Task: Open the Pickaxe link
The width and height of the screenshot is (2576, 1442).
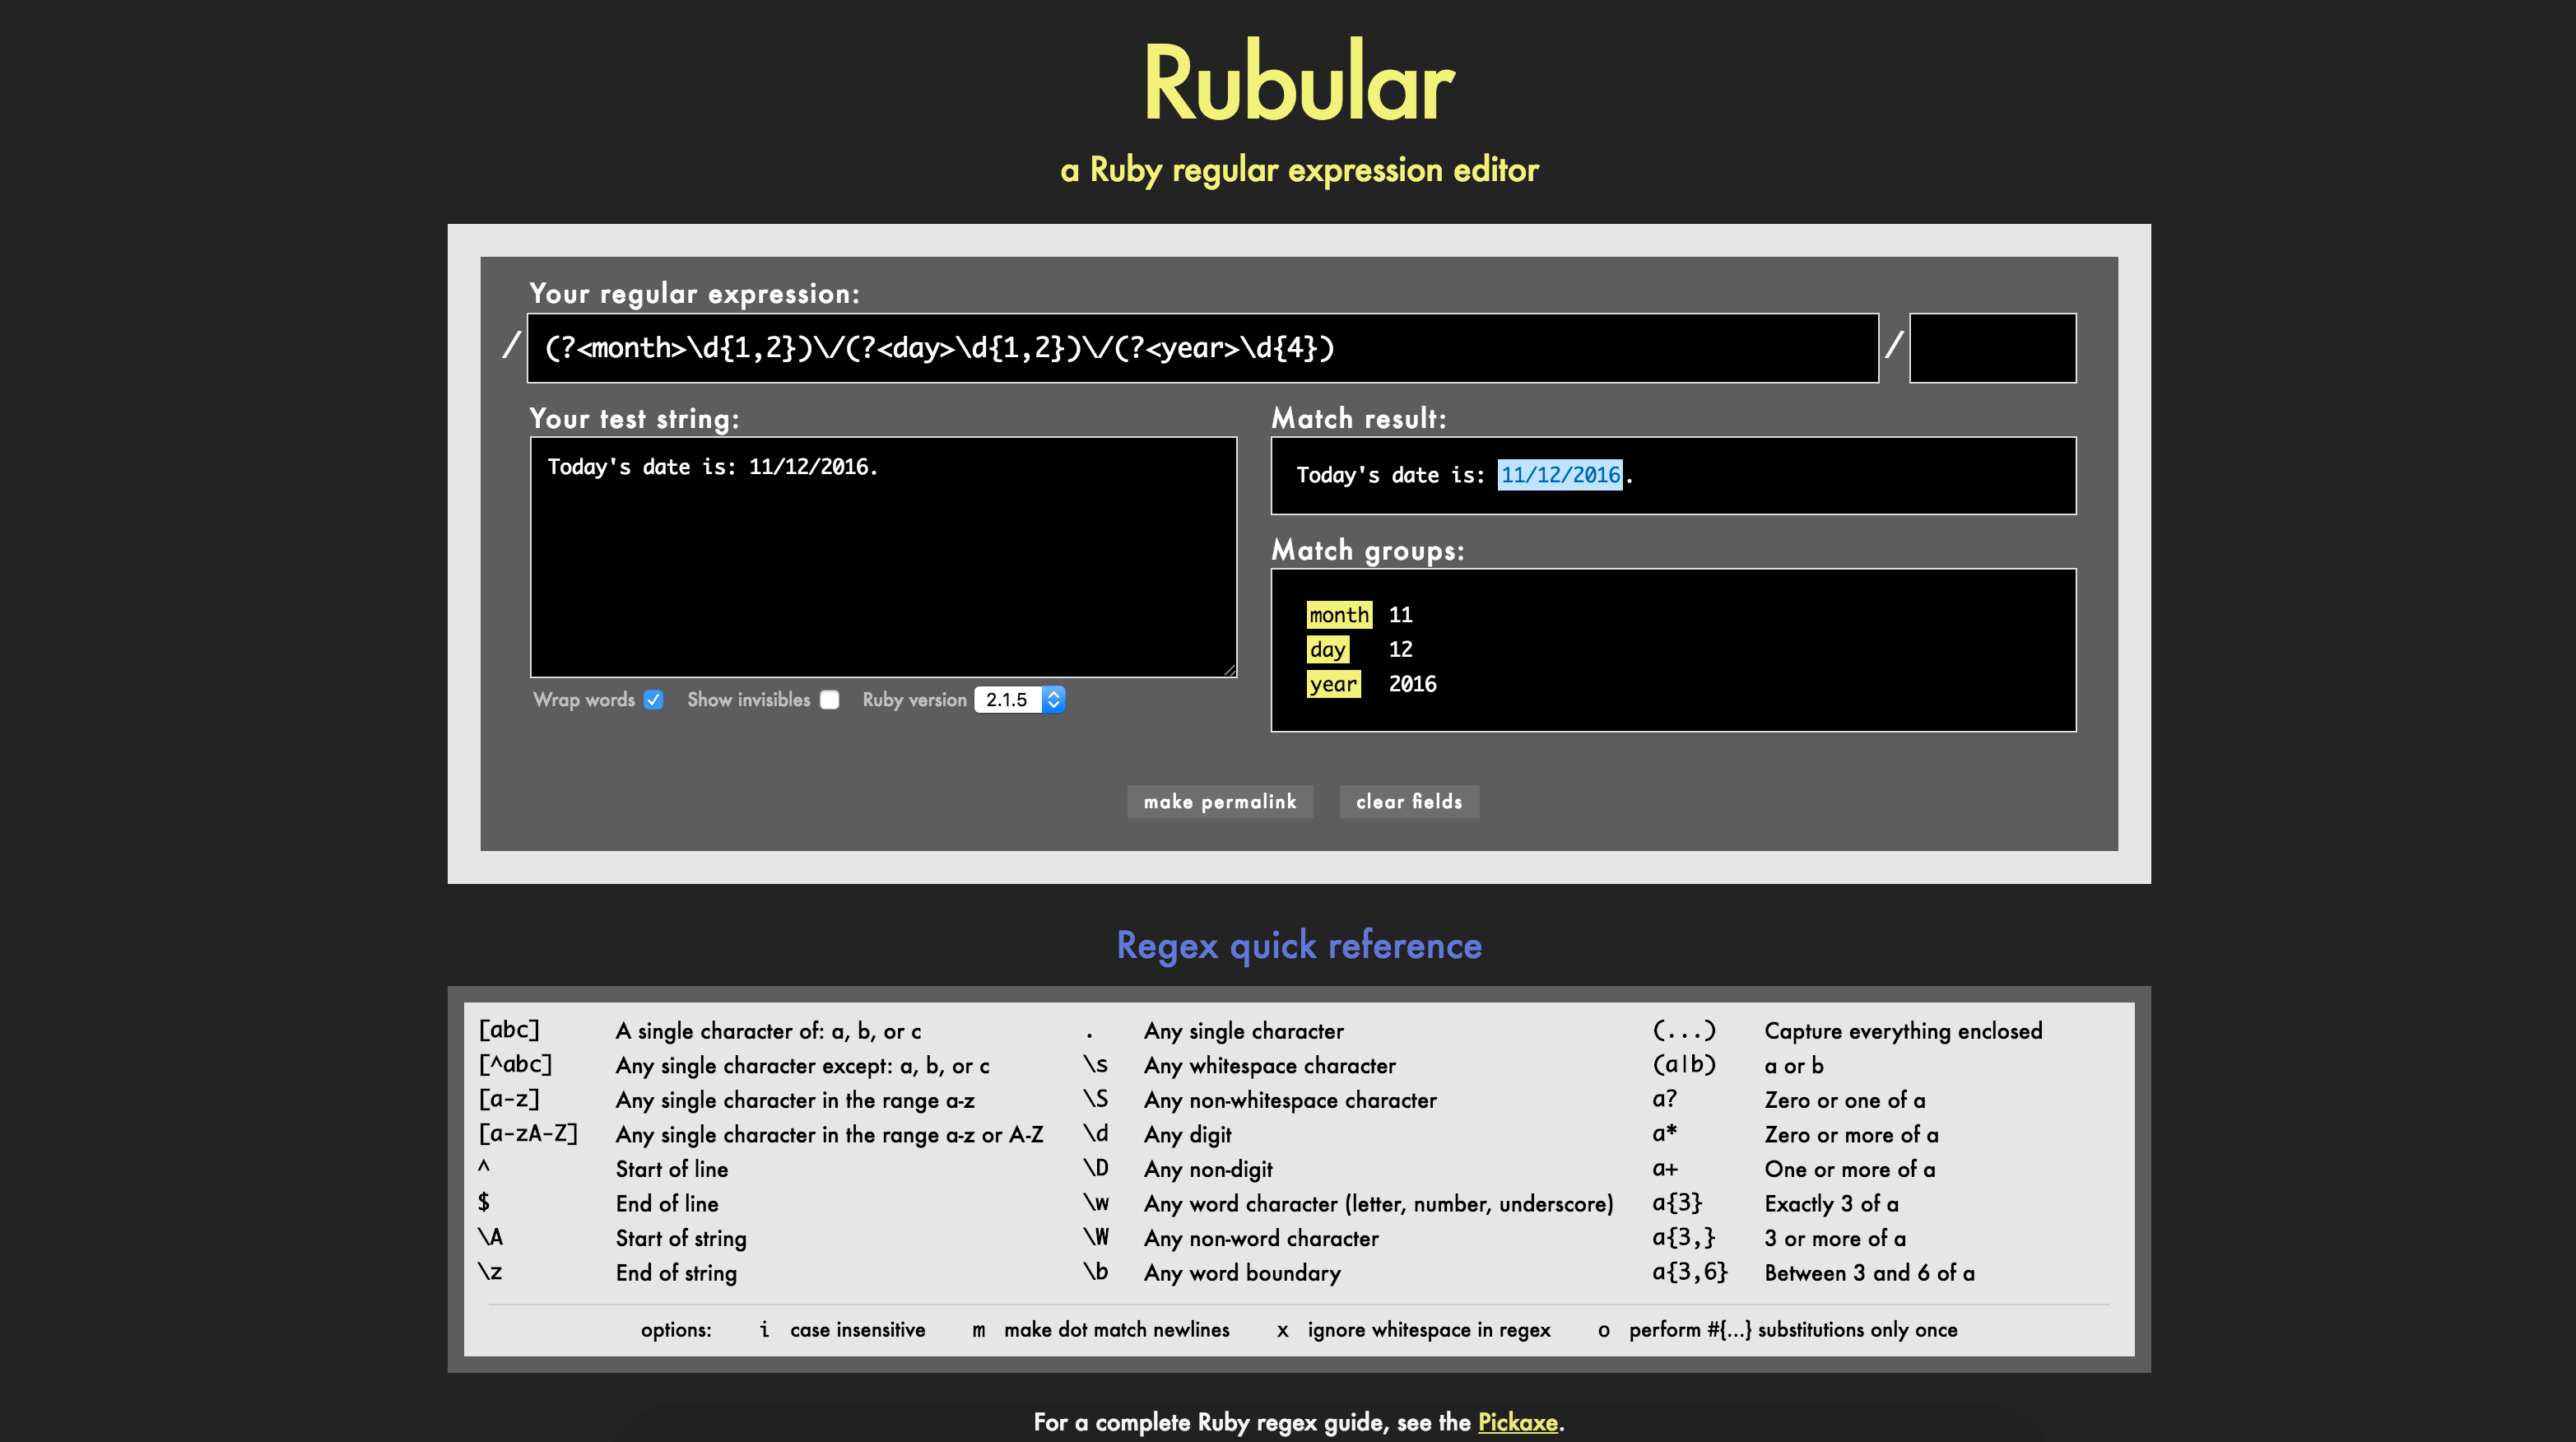Action: point(1518,1423)
